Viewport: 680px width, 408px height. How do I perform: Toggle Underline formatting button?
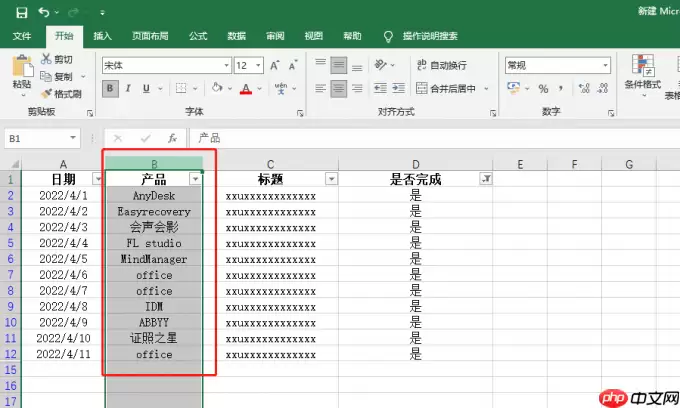click(146, 88)
